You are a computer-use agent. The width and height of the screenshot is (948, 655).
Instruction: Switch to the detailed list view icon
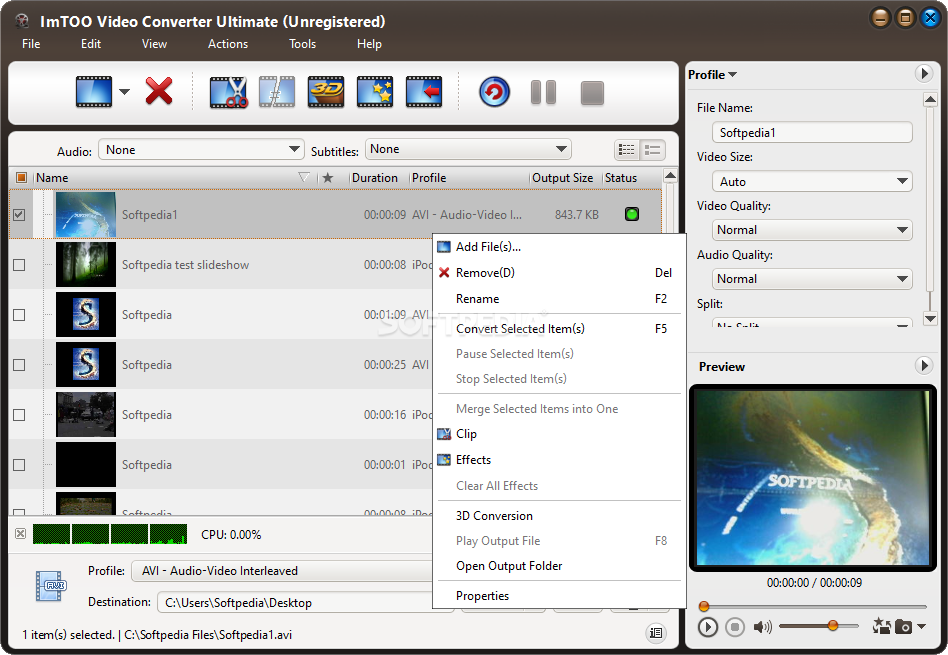[627, 150]
